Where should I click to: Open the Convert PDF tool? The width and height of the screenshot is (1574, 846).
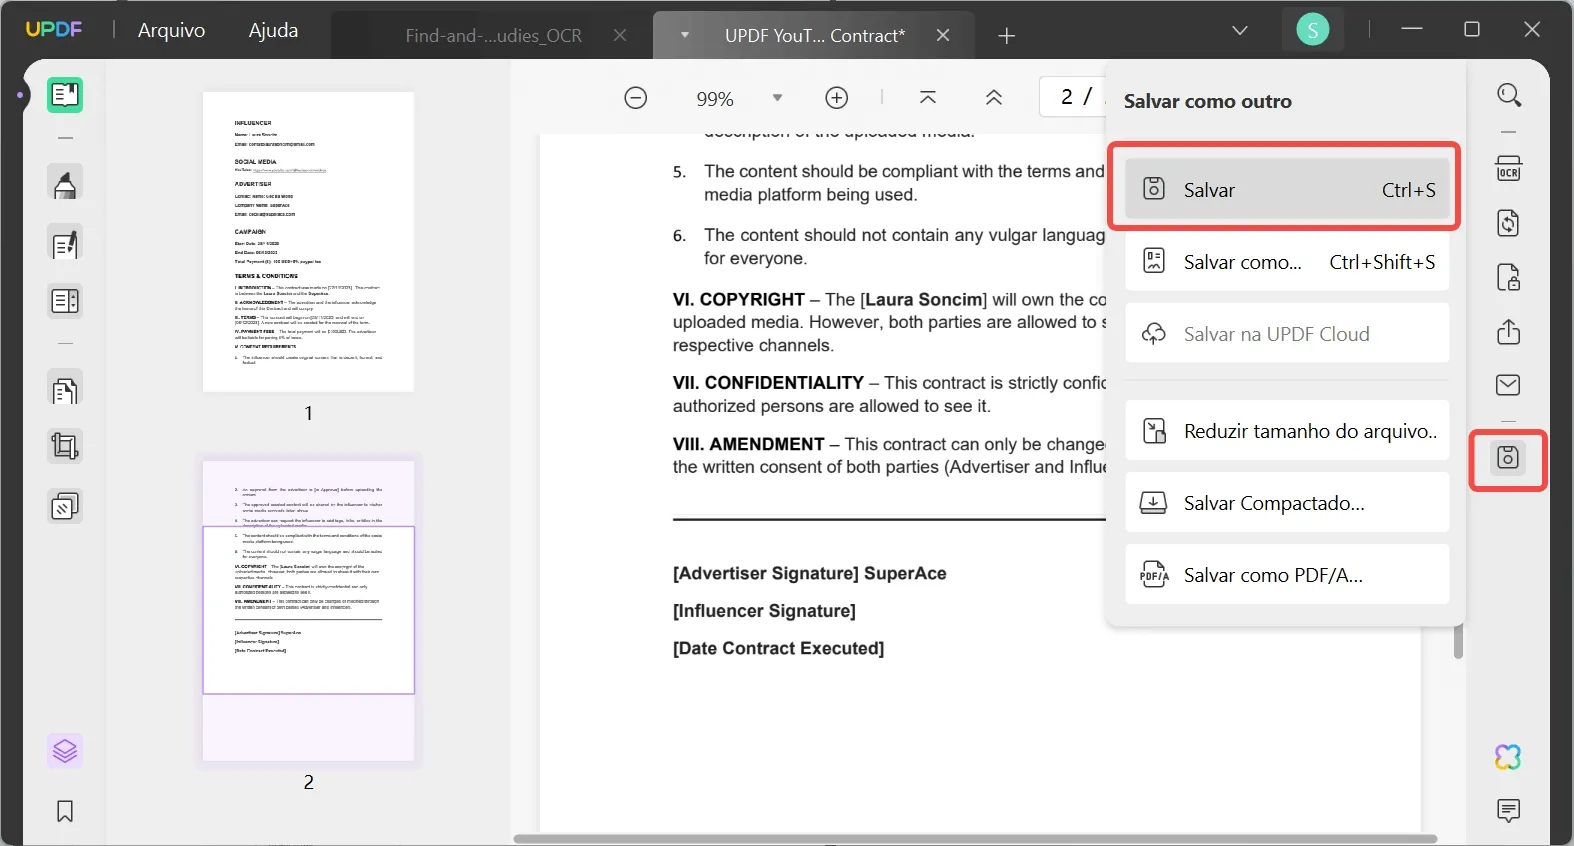click(x=1509, y=223)
